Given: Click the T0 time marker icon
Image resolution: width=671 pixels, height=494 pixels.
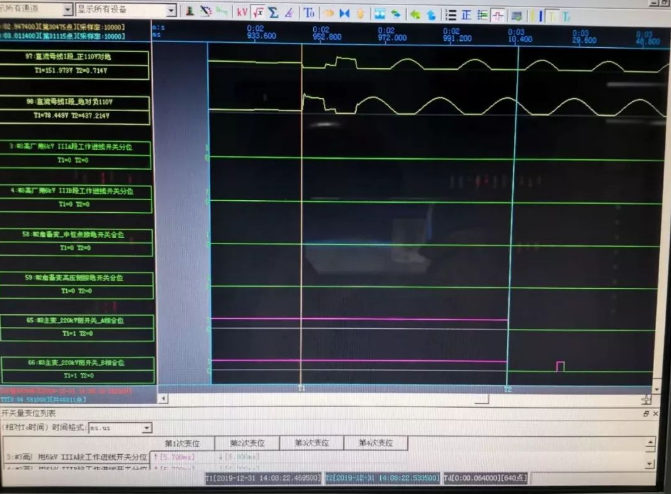Looking at the screenshot, I should (309, 12).
